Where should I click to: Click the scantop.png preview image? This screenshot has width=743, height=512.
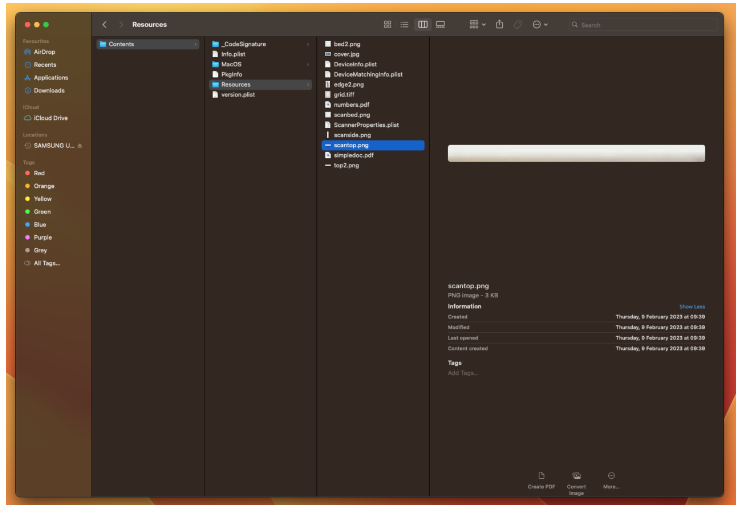[x=576, y=153]
